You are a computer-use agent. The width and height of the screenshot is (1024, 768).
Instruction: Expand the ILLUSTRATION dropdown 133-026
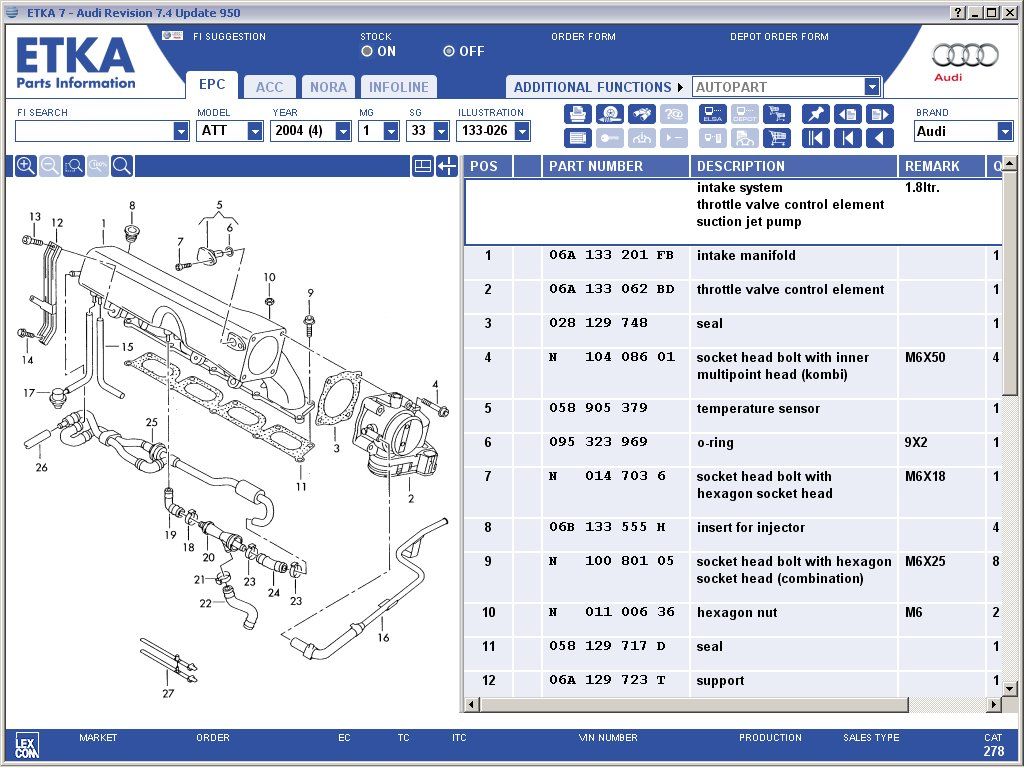click(x=522, y=131)
